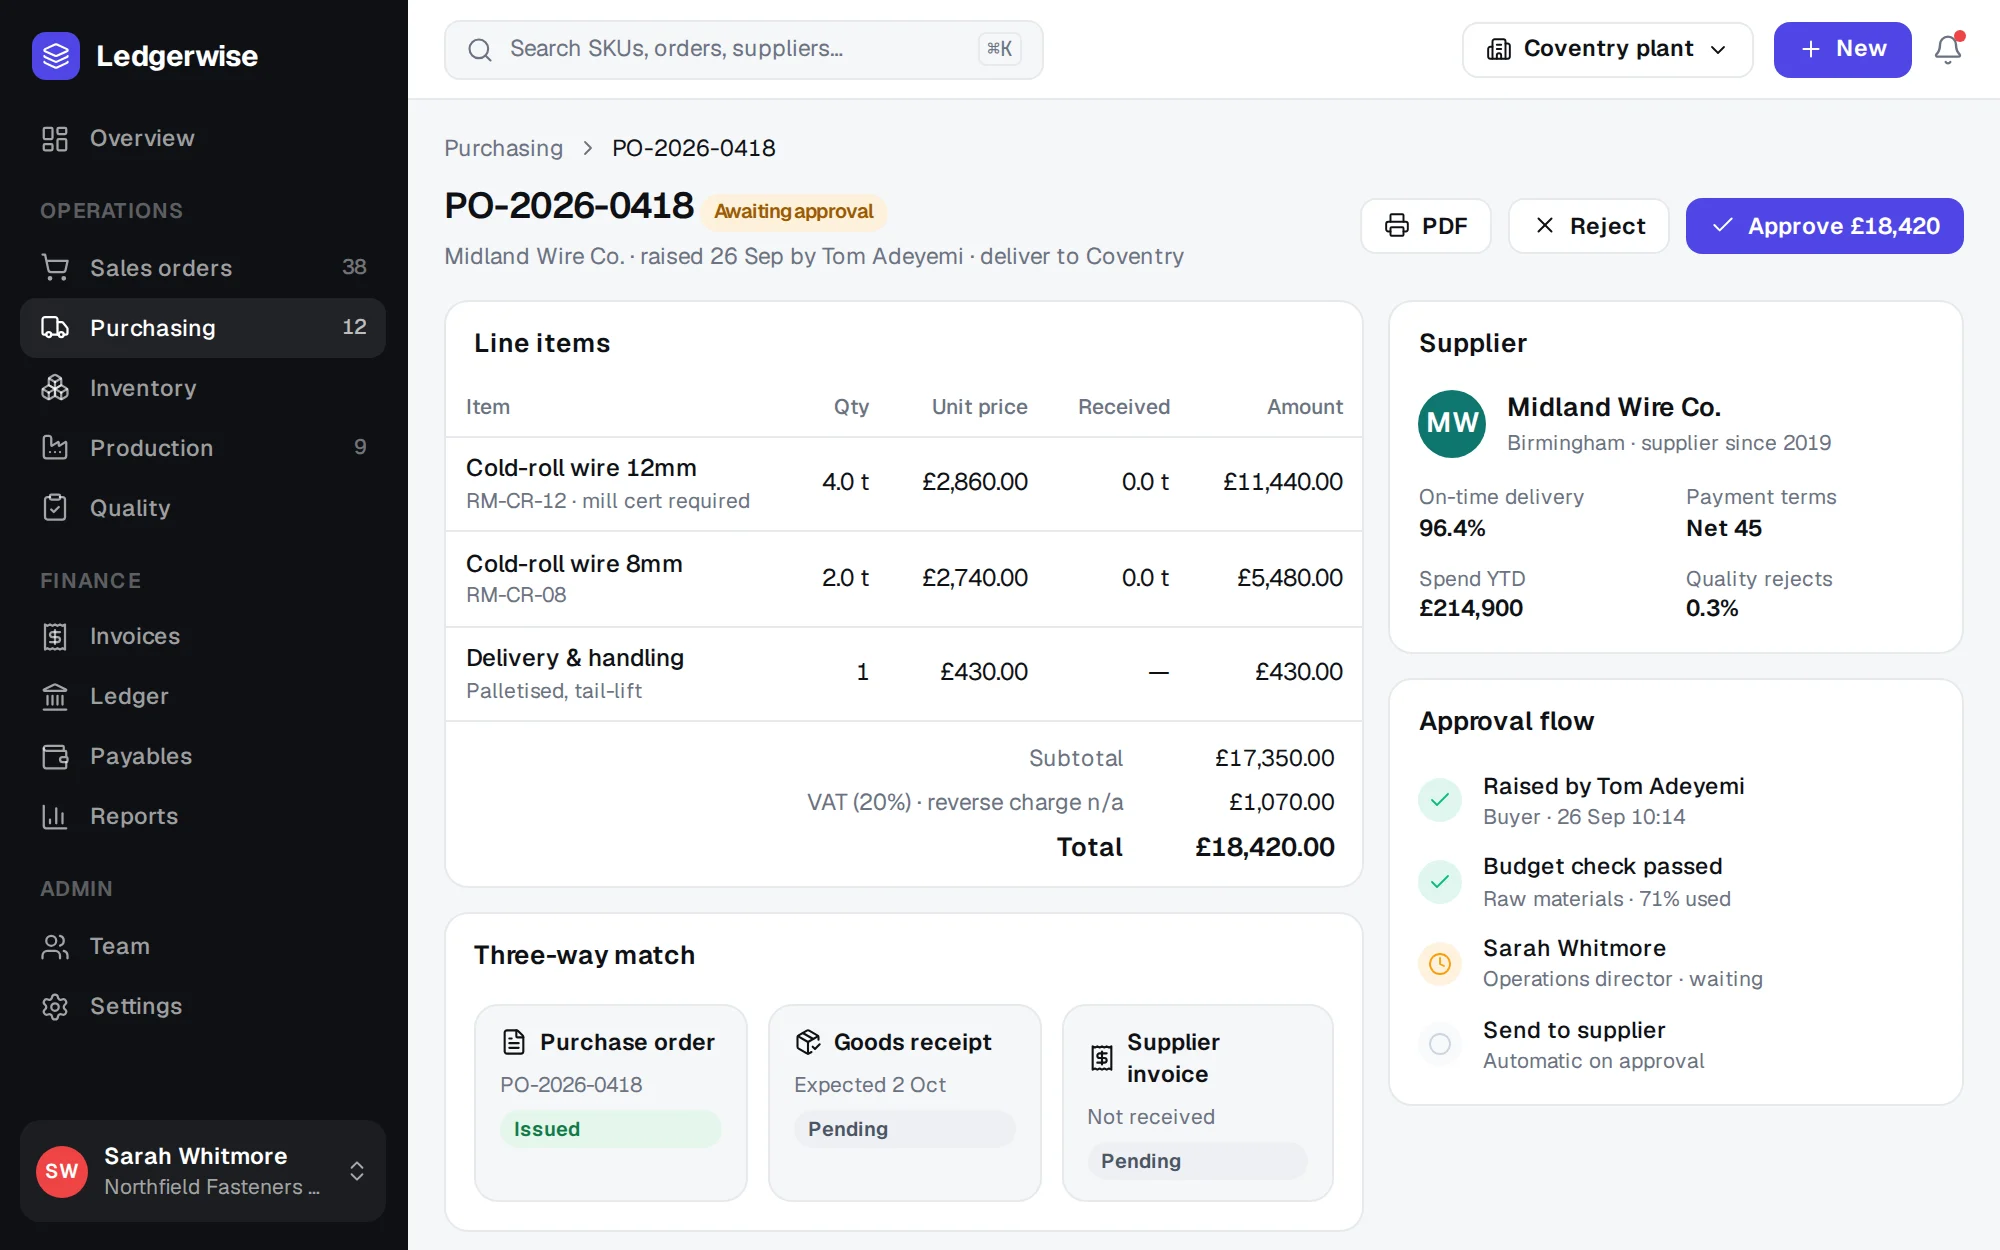Click the New button
This screenshot has width=2000, height=1250.
tap(1842, 49)
